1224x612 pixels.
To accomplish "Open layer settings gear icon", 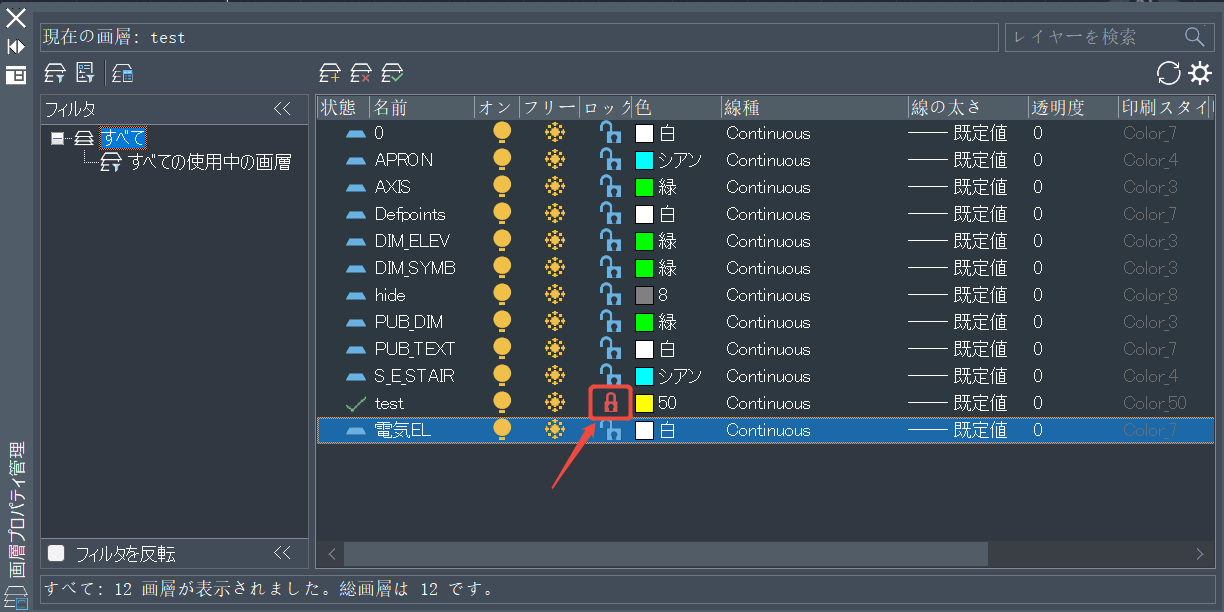I will tap(1199, 73).
